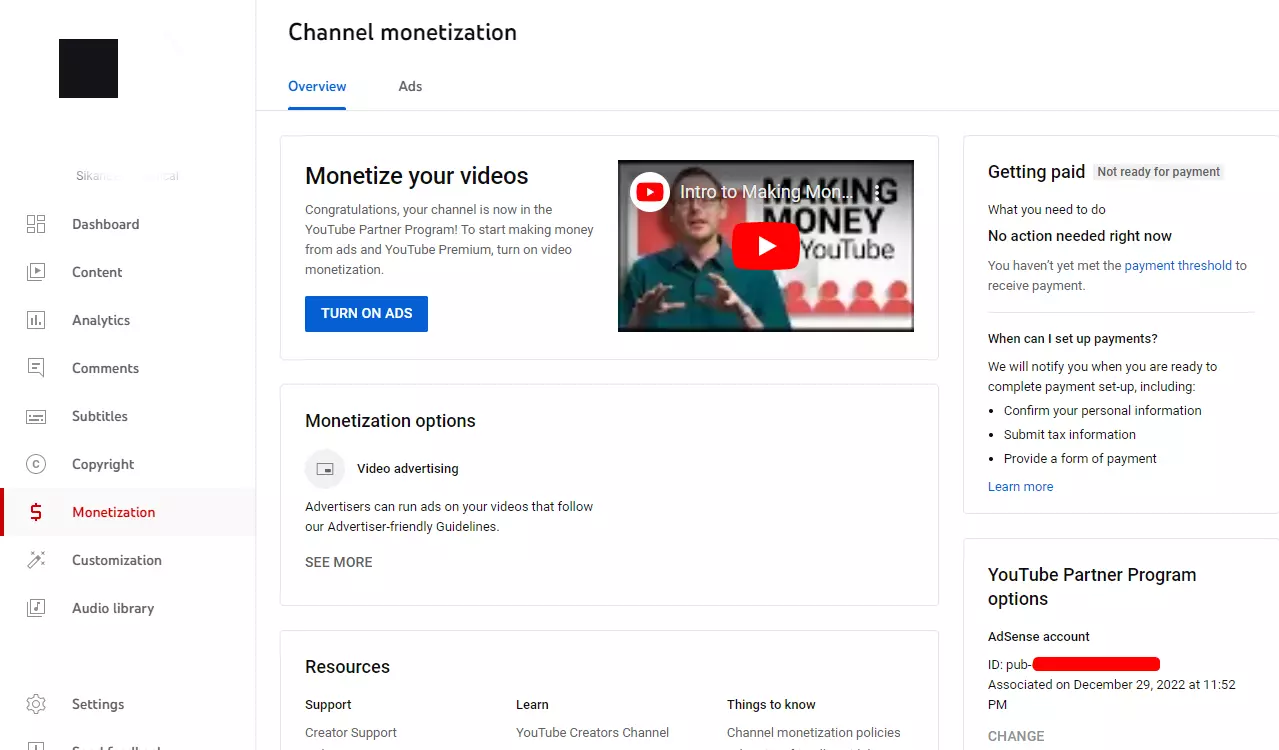This screenshot has height=750, width=1279.
Task: Play the Intro to Making Money video
Action: pyautogui.click(x=766, y=245)
